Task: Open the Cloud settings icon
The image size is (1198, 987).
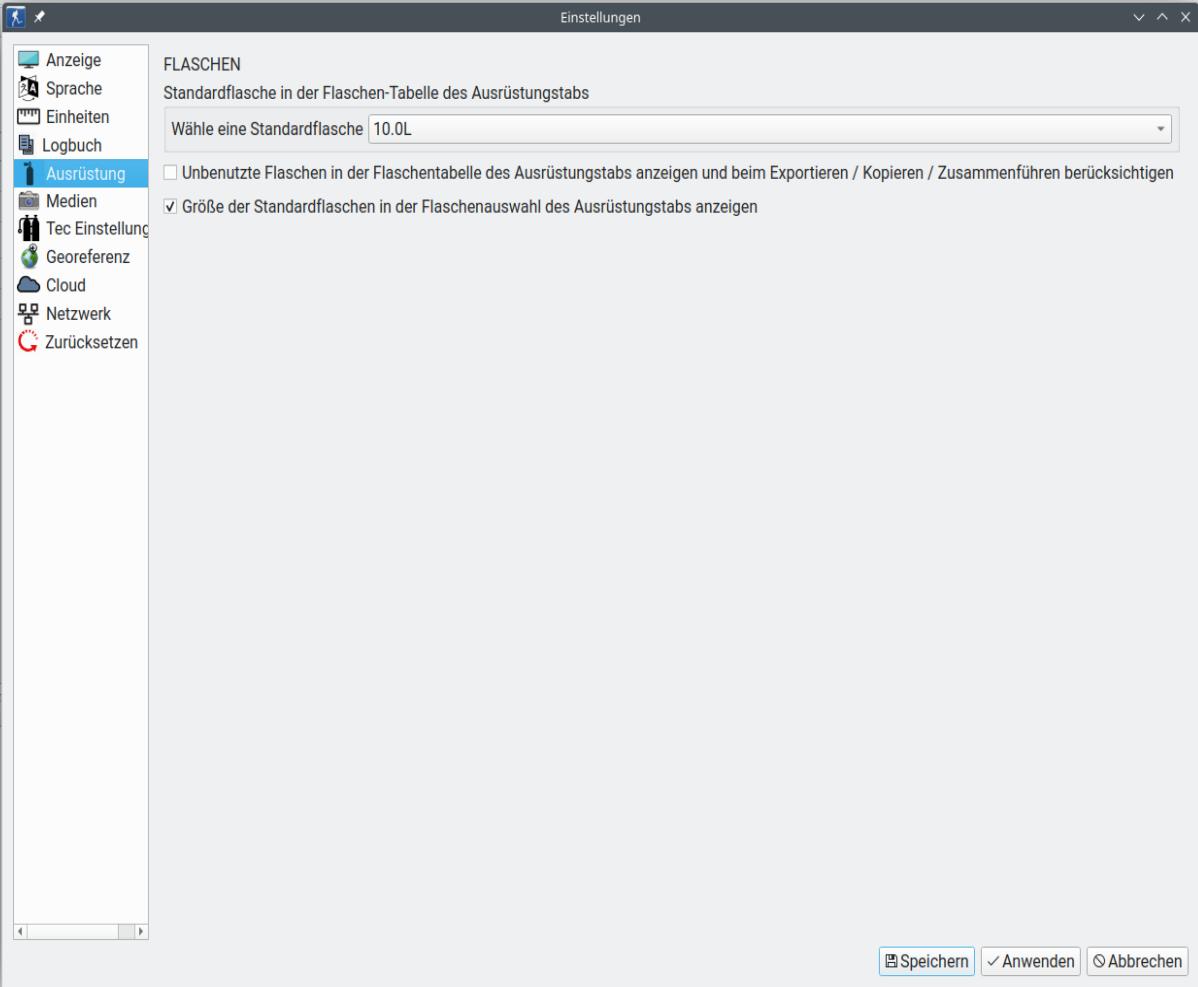Action: click(x=29, y=285)
